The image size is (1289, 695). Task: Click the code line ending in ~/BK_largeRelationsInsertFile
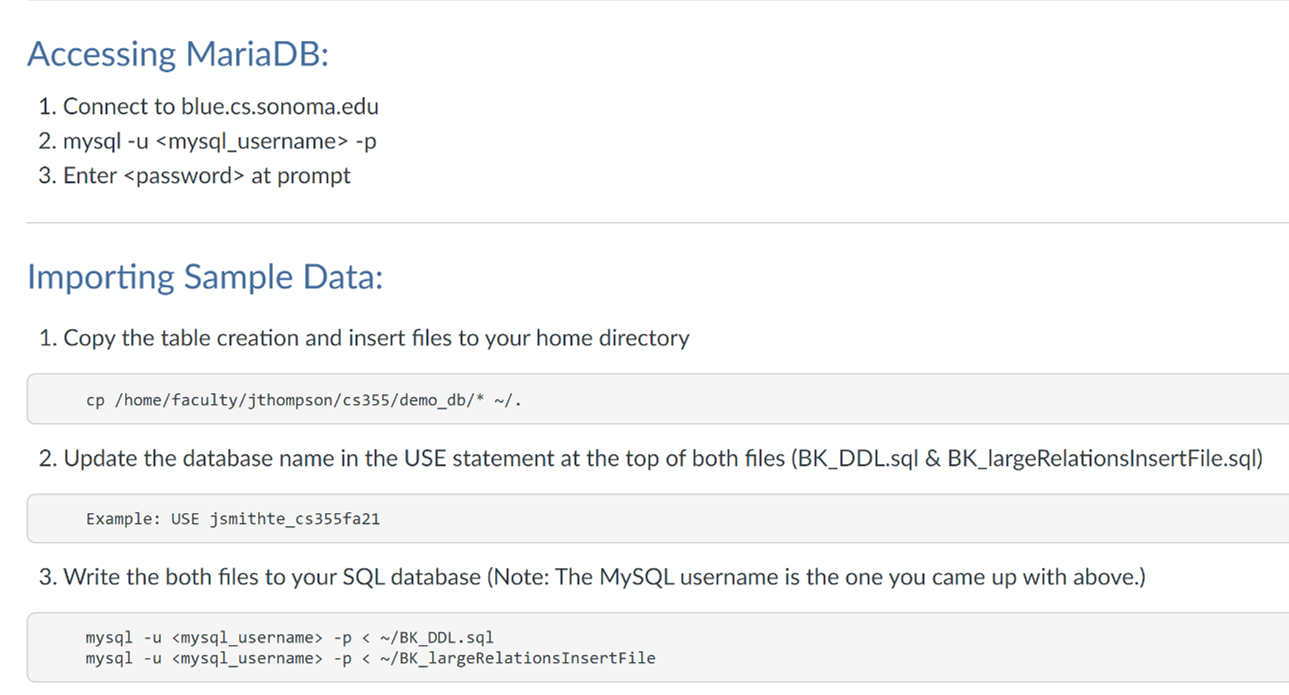(370, 658)
